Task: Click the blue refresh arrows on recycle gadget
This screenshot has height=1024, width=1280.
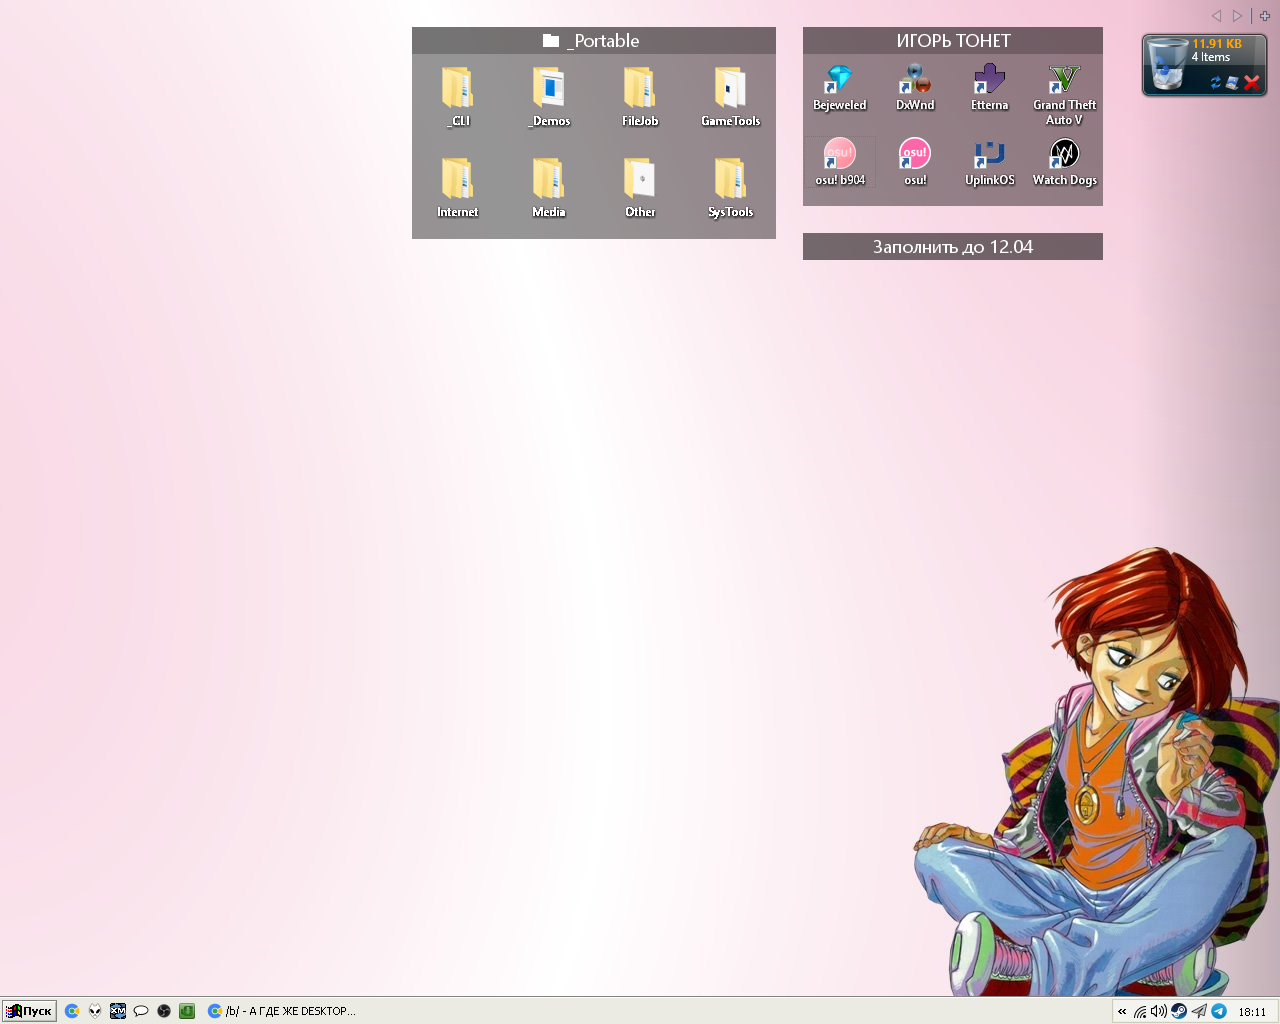Action: click(x=1216, y=83)
